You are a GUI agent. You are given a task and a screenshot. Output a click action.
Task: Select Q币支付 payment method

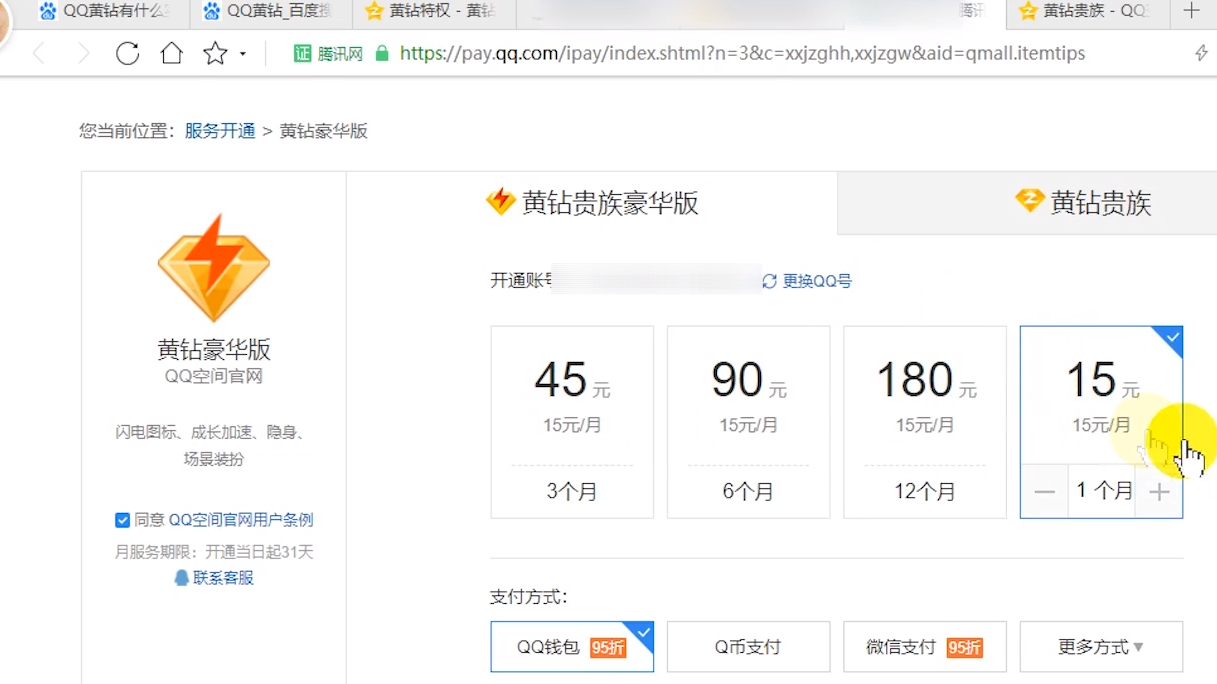pos(748,647)
